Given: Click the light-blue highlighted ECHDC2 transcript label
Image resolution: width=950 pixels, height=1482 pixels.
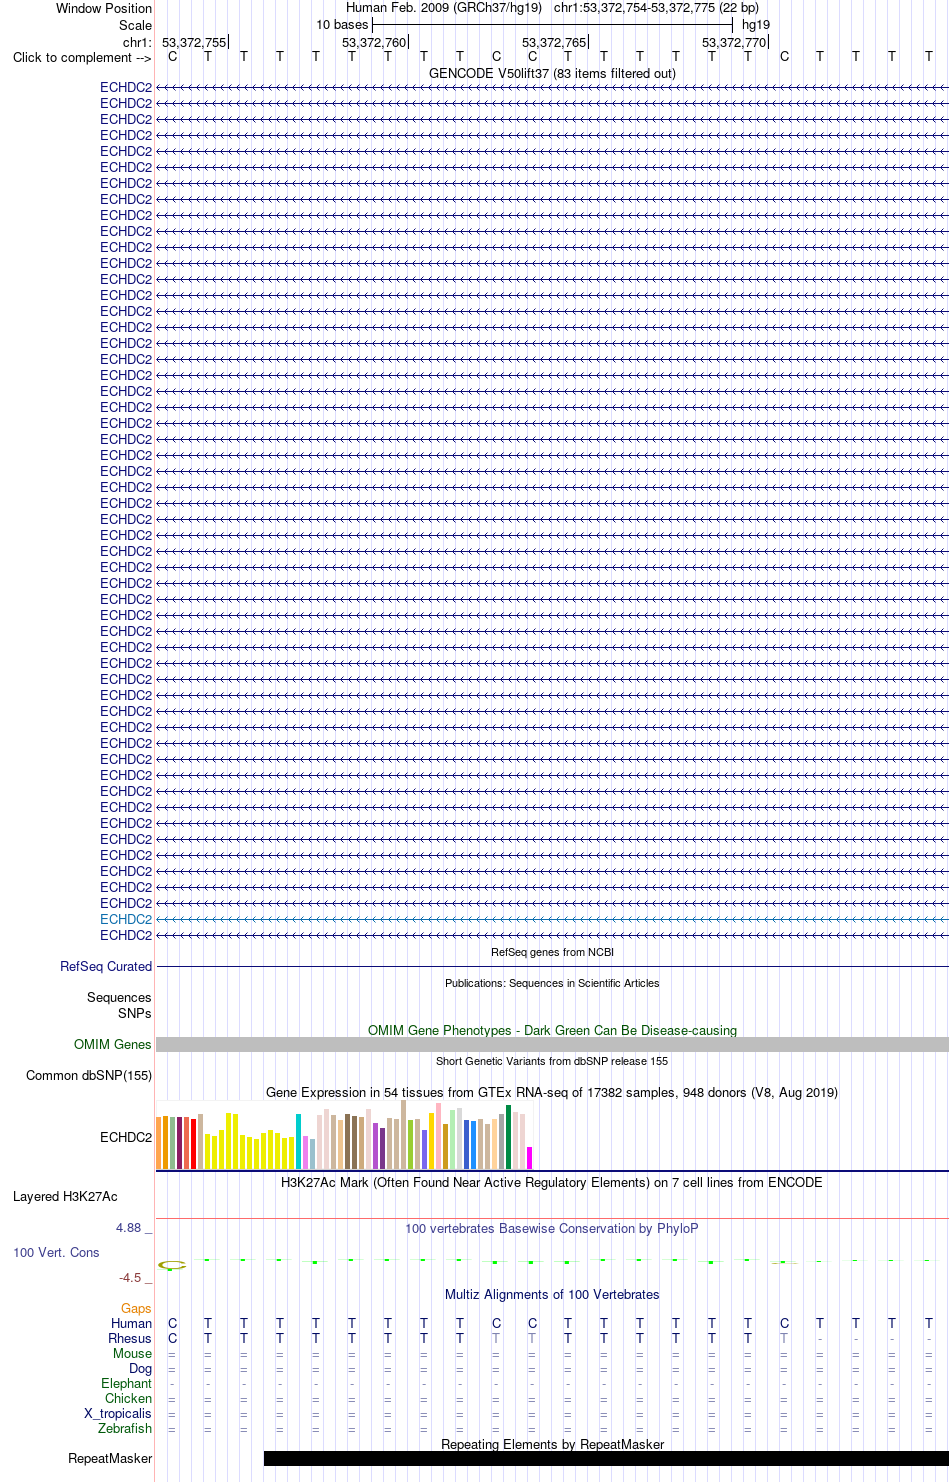Looking at the screenshot, I should [126, 919].
